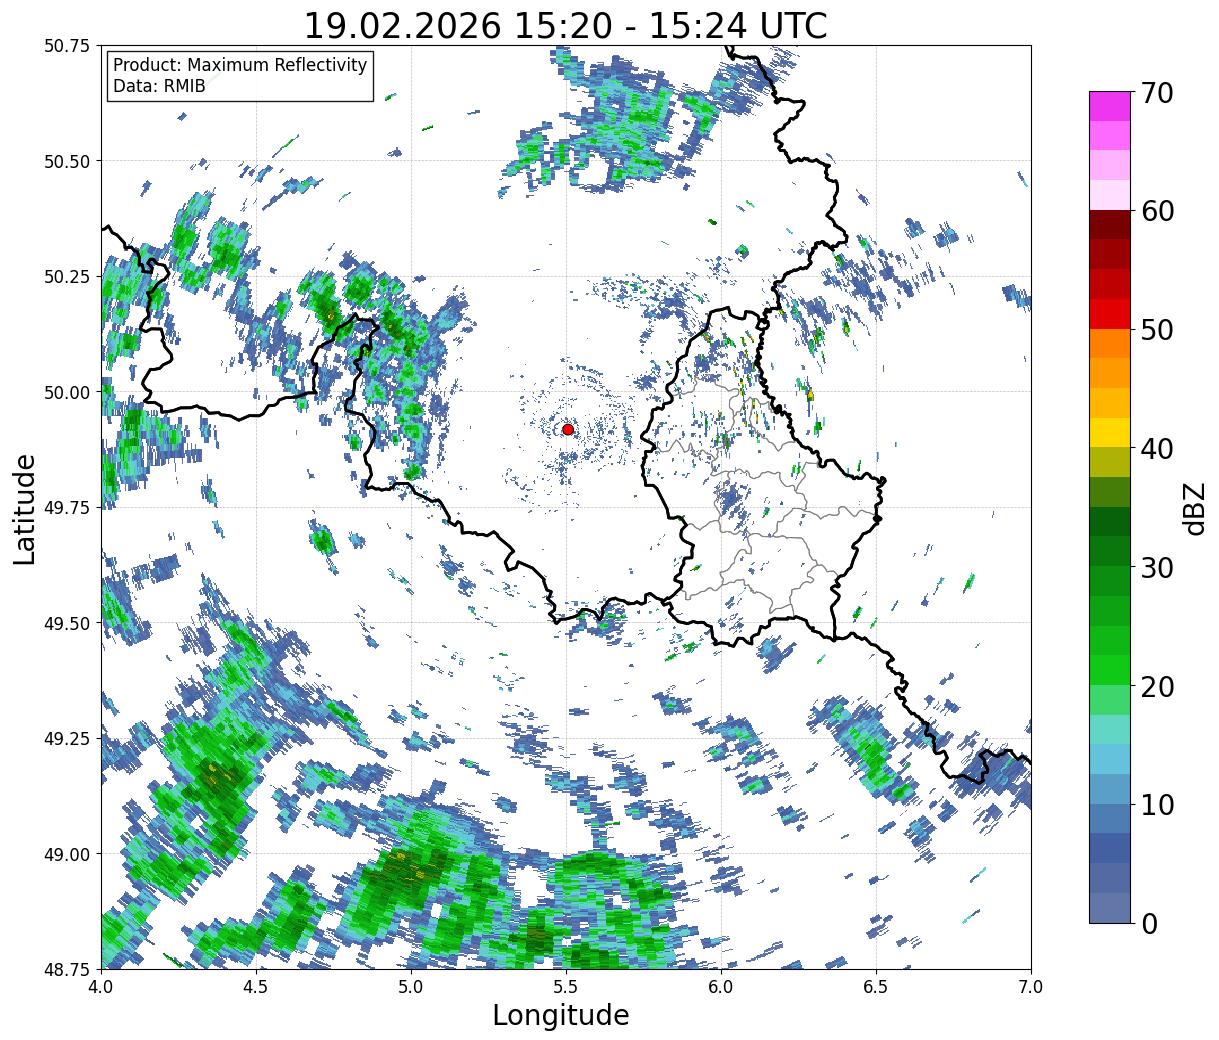Screen dimensions: 1219x1040
Task: Click the latitude tick label 48.75
Action: tap(67, 969)
